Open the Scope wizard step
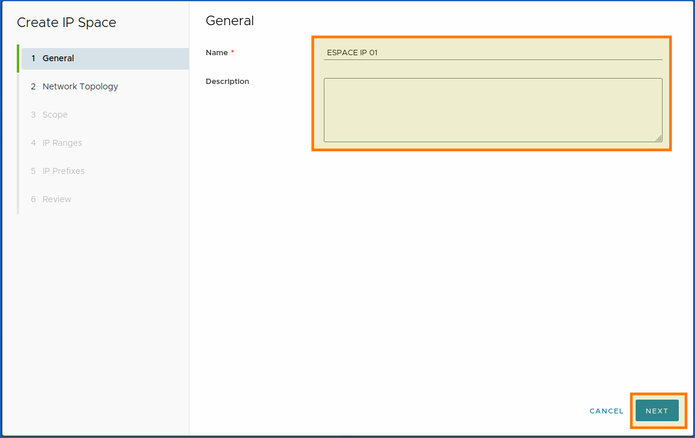 (55, 114)
